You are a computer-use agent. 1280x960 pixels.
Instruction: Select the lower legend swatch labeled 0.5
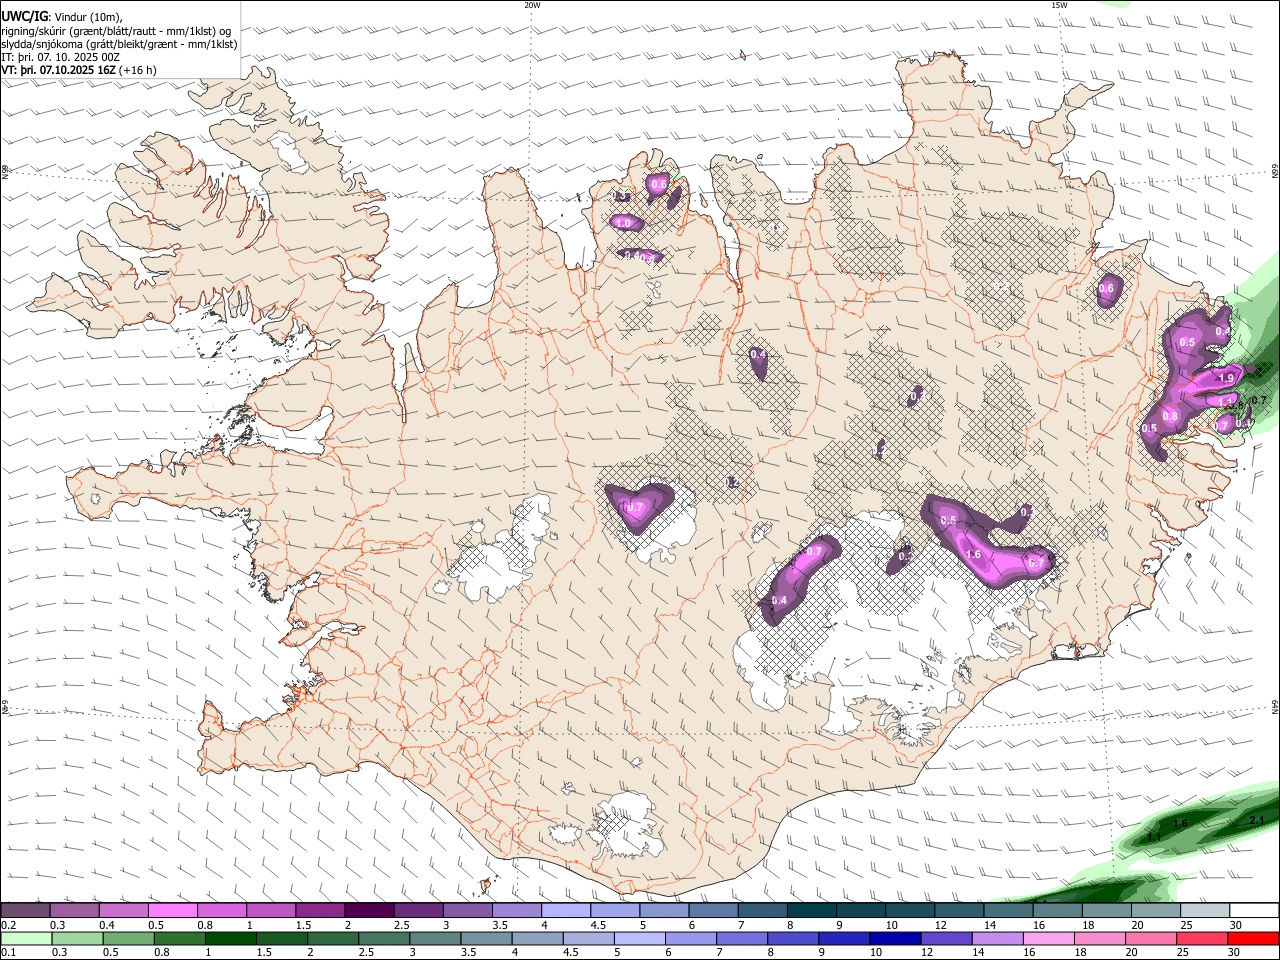(x=128, y=939)
